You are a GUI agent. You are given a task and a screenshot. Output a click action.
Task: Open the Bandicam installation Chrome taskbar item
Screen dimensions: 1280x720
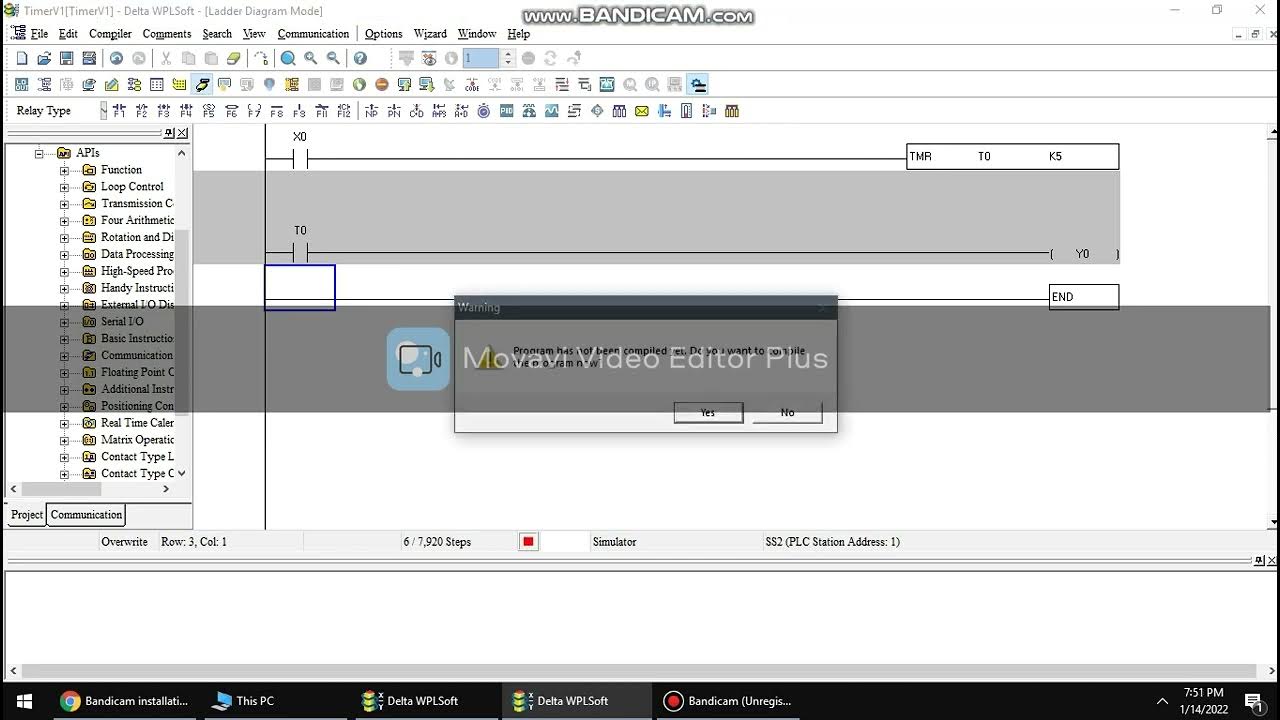pyautogui.click(x=124, y=701)
